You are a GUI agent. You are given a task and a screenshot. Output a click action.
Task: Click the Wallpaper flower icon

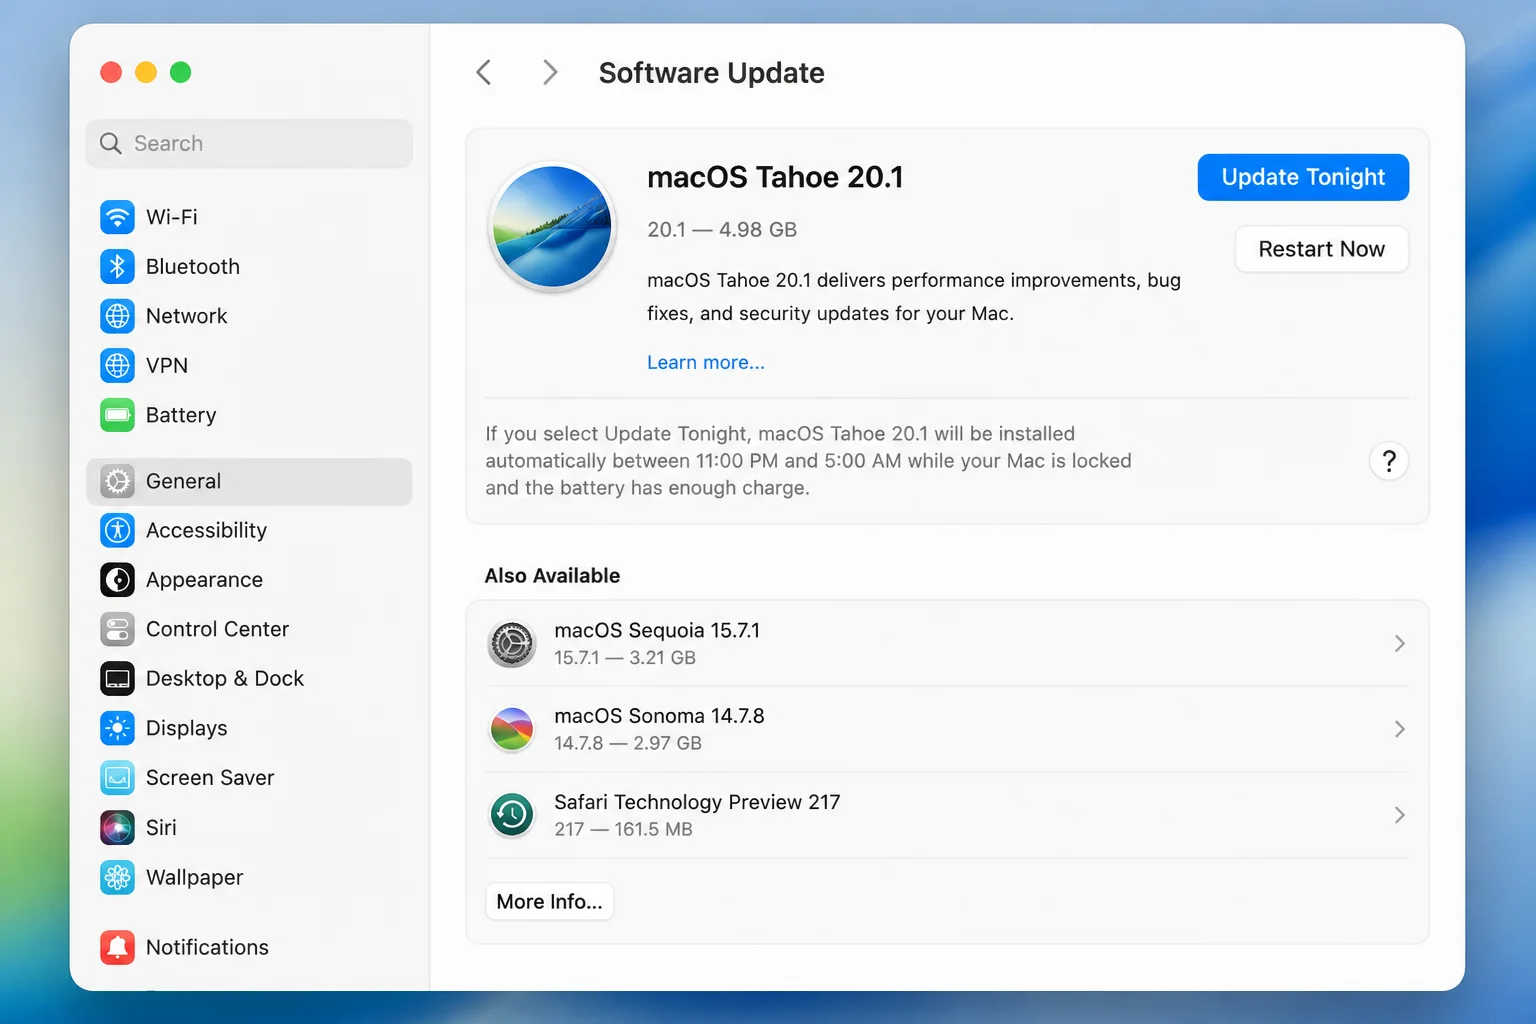pos(117,877)
